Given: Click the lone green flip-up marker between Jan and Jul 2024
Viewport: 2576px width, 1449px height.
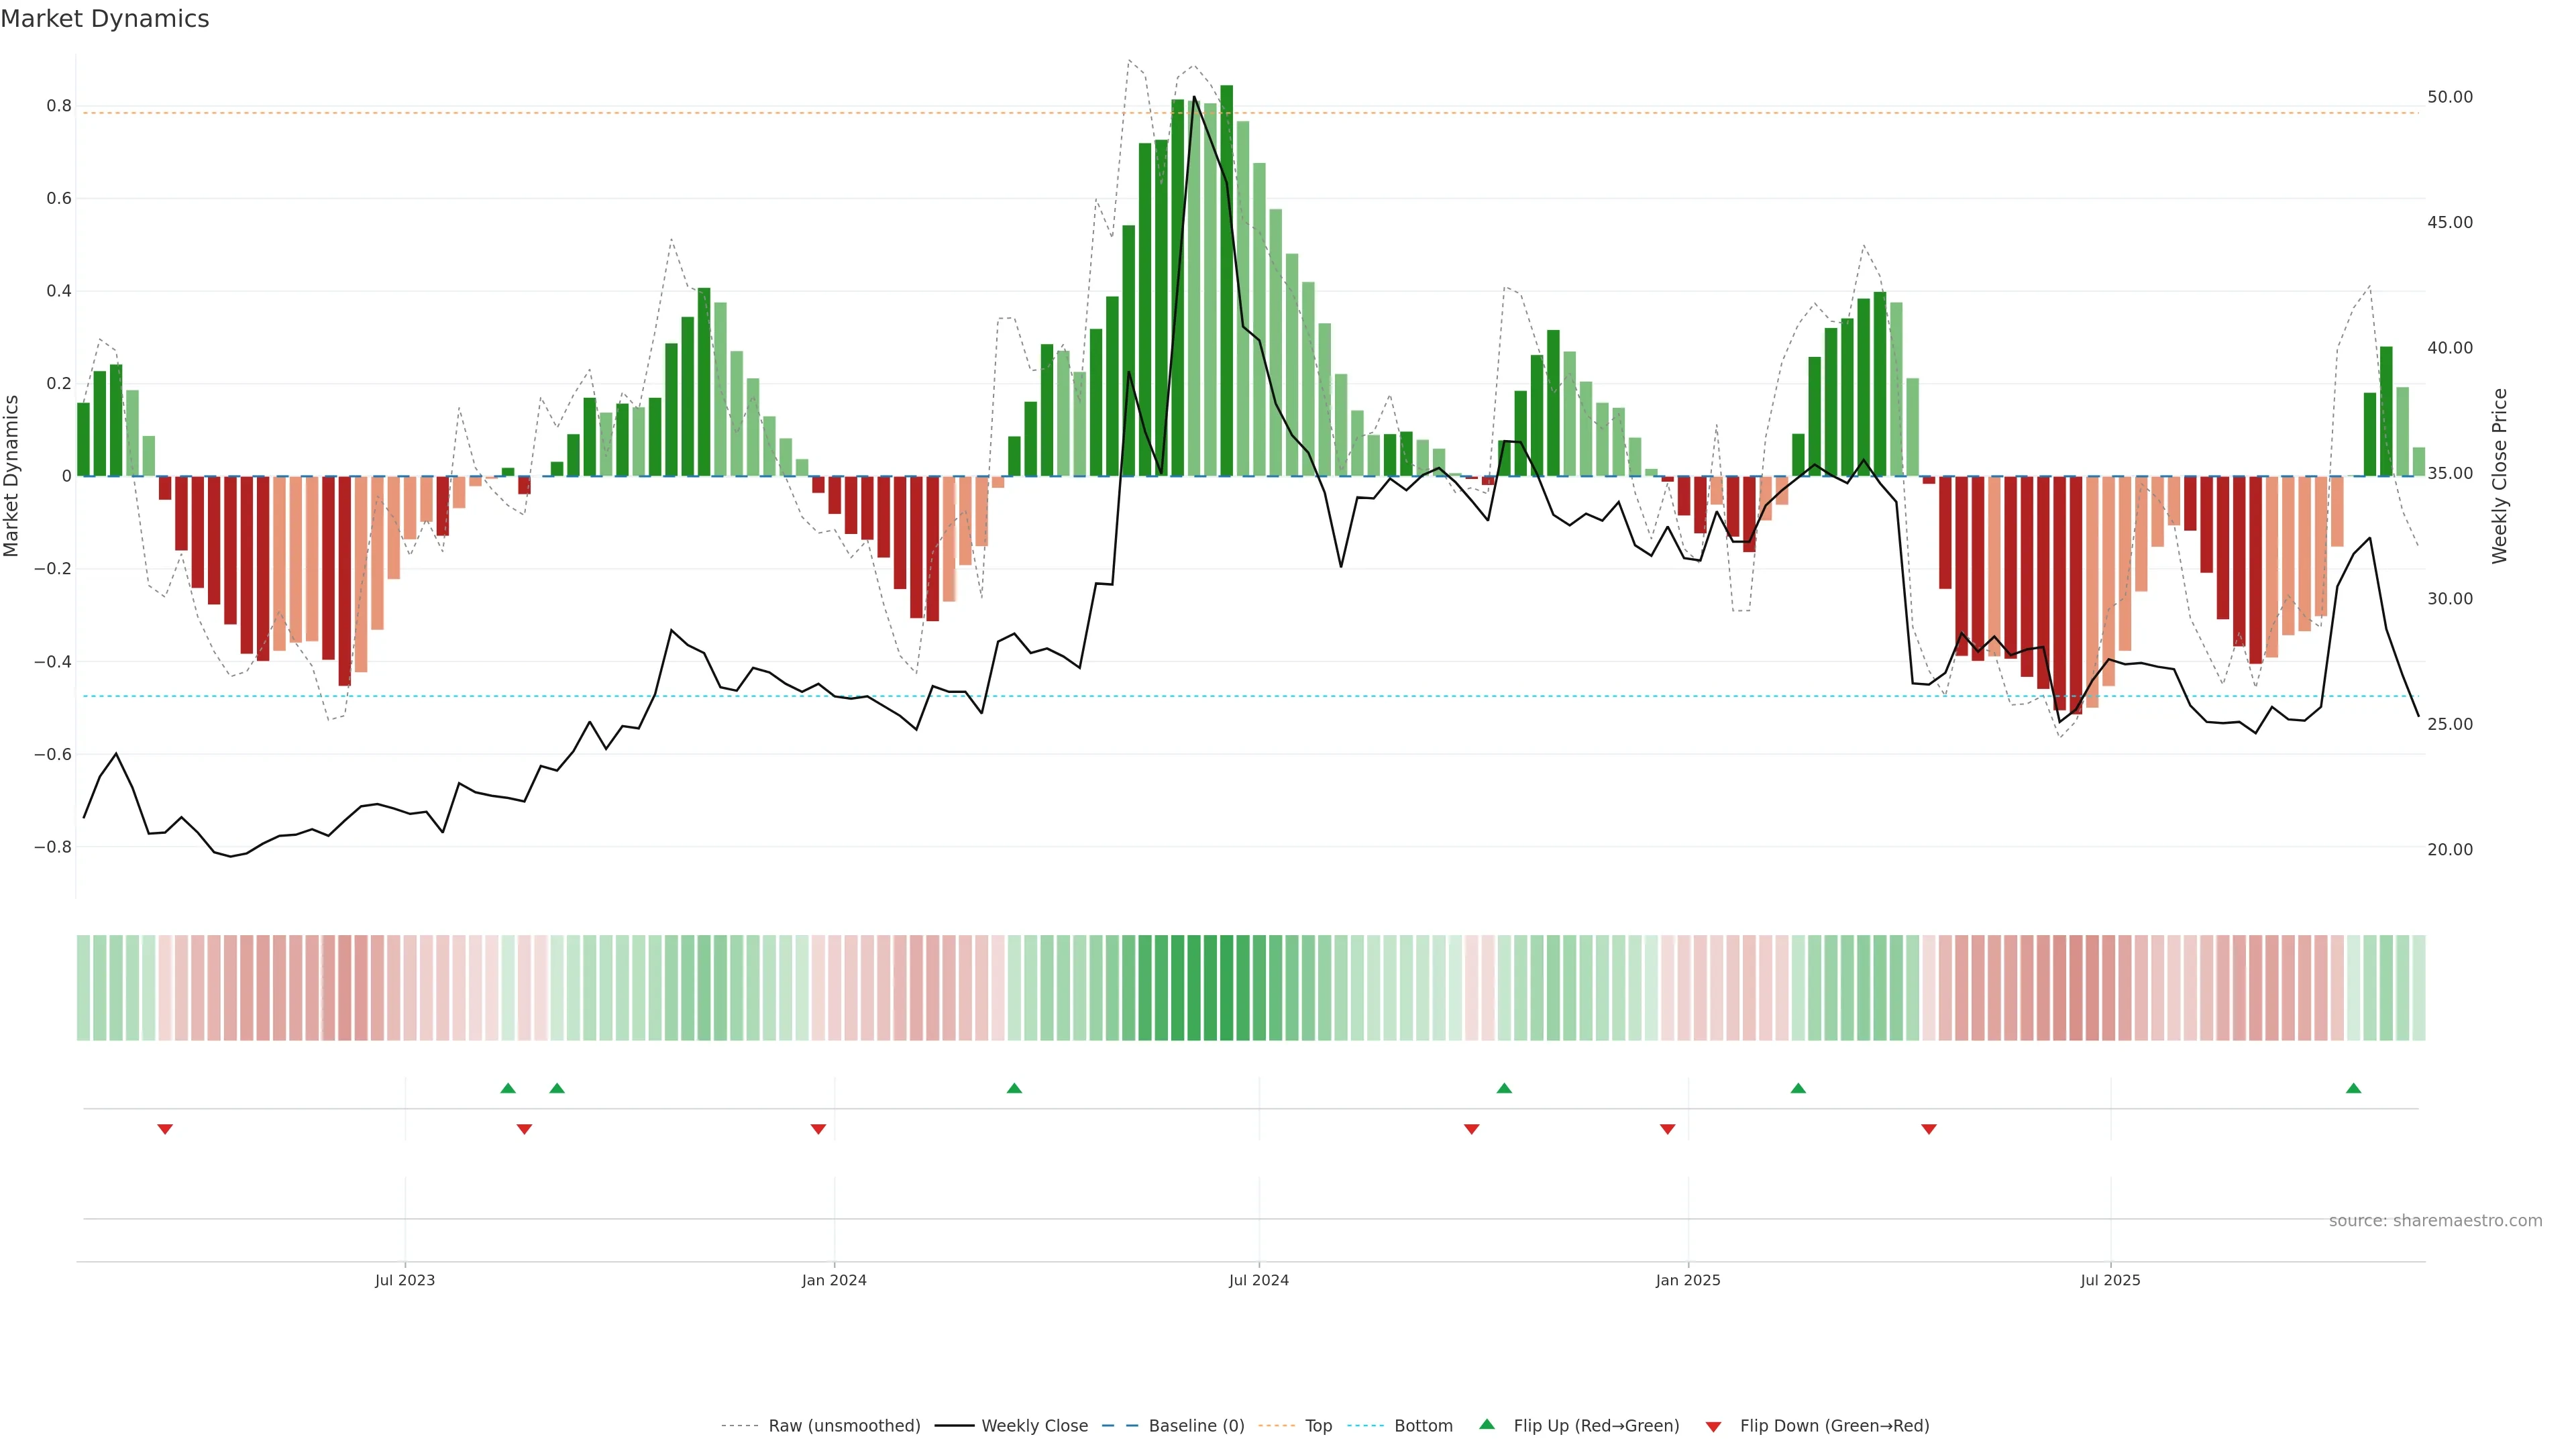Looking at the screenshot, I should pos(1014,1088).
